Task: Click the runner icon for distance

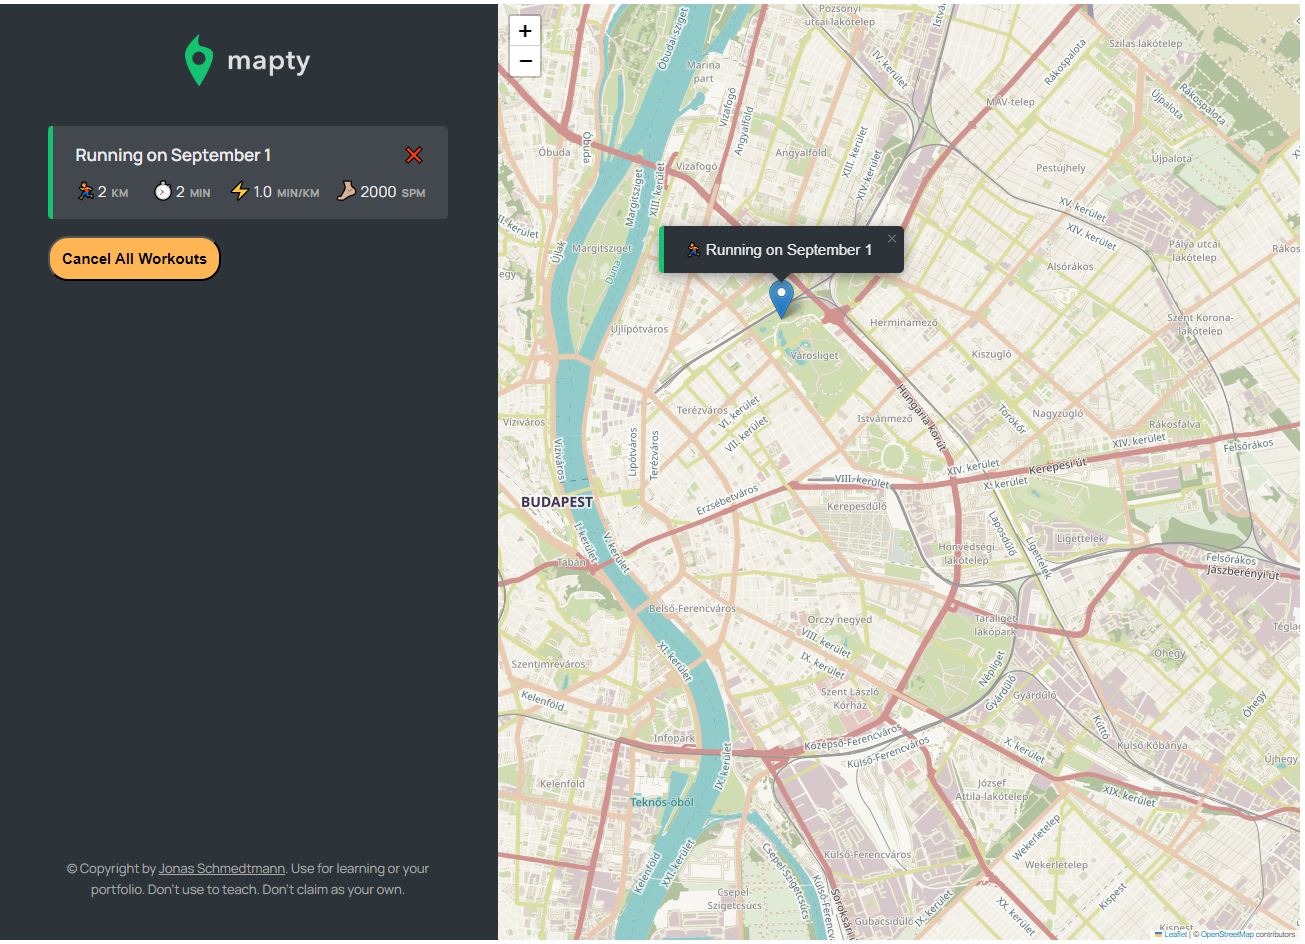Action: click(86, 191)
